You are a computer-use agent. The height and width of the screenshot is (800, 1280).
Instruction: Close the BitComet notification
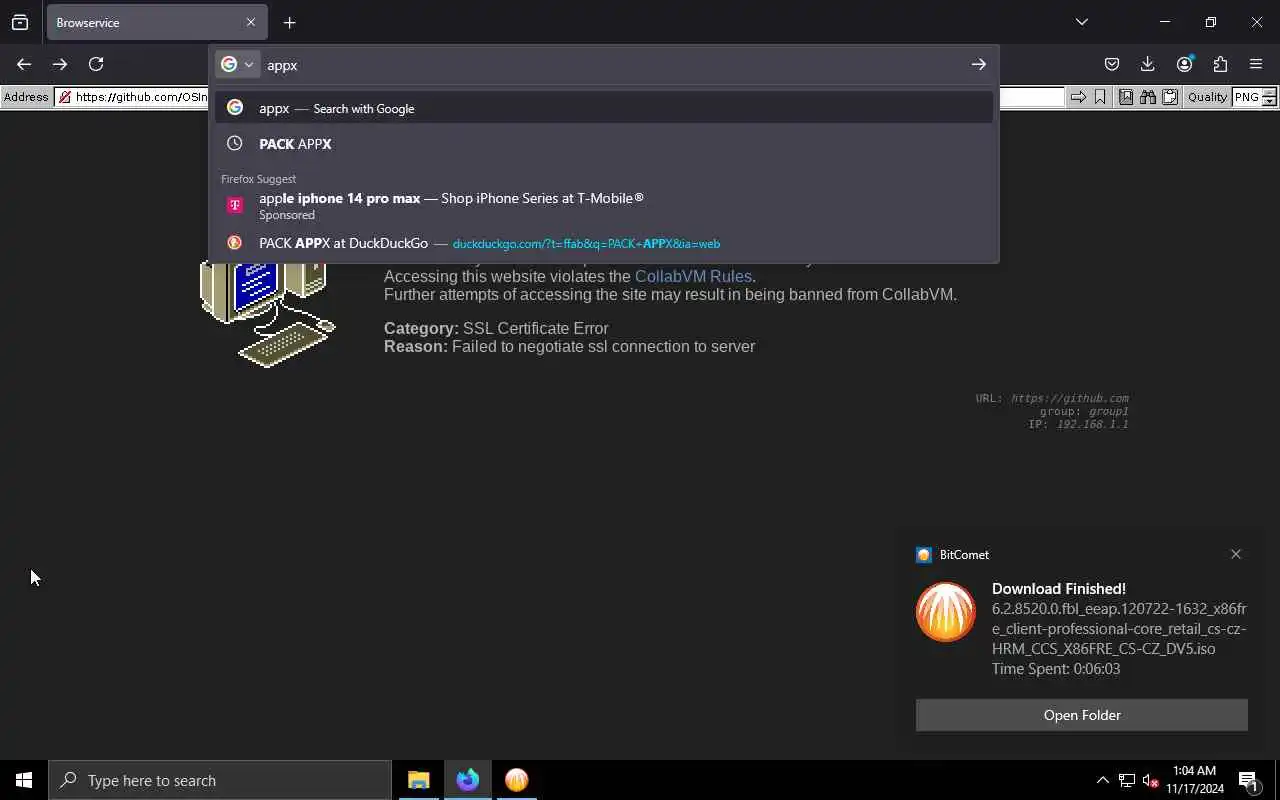click(1236, 554)
